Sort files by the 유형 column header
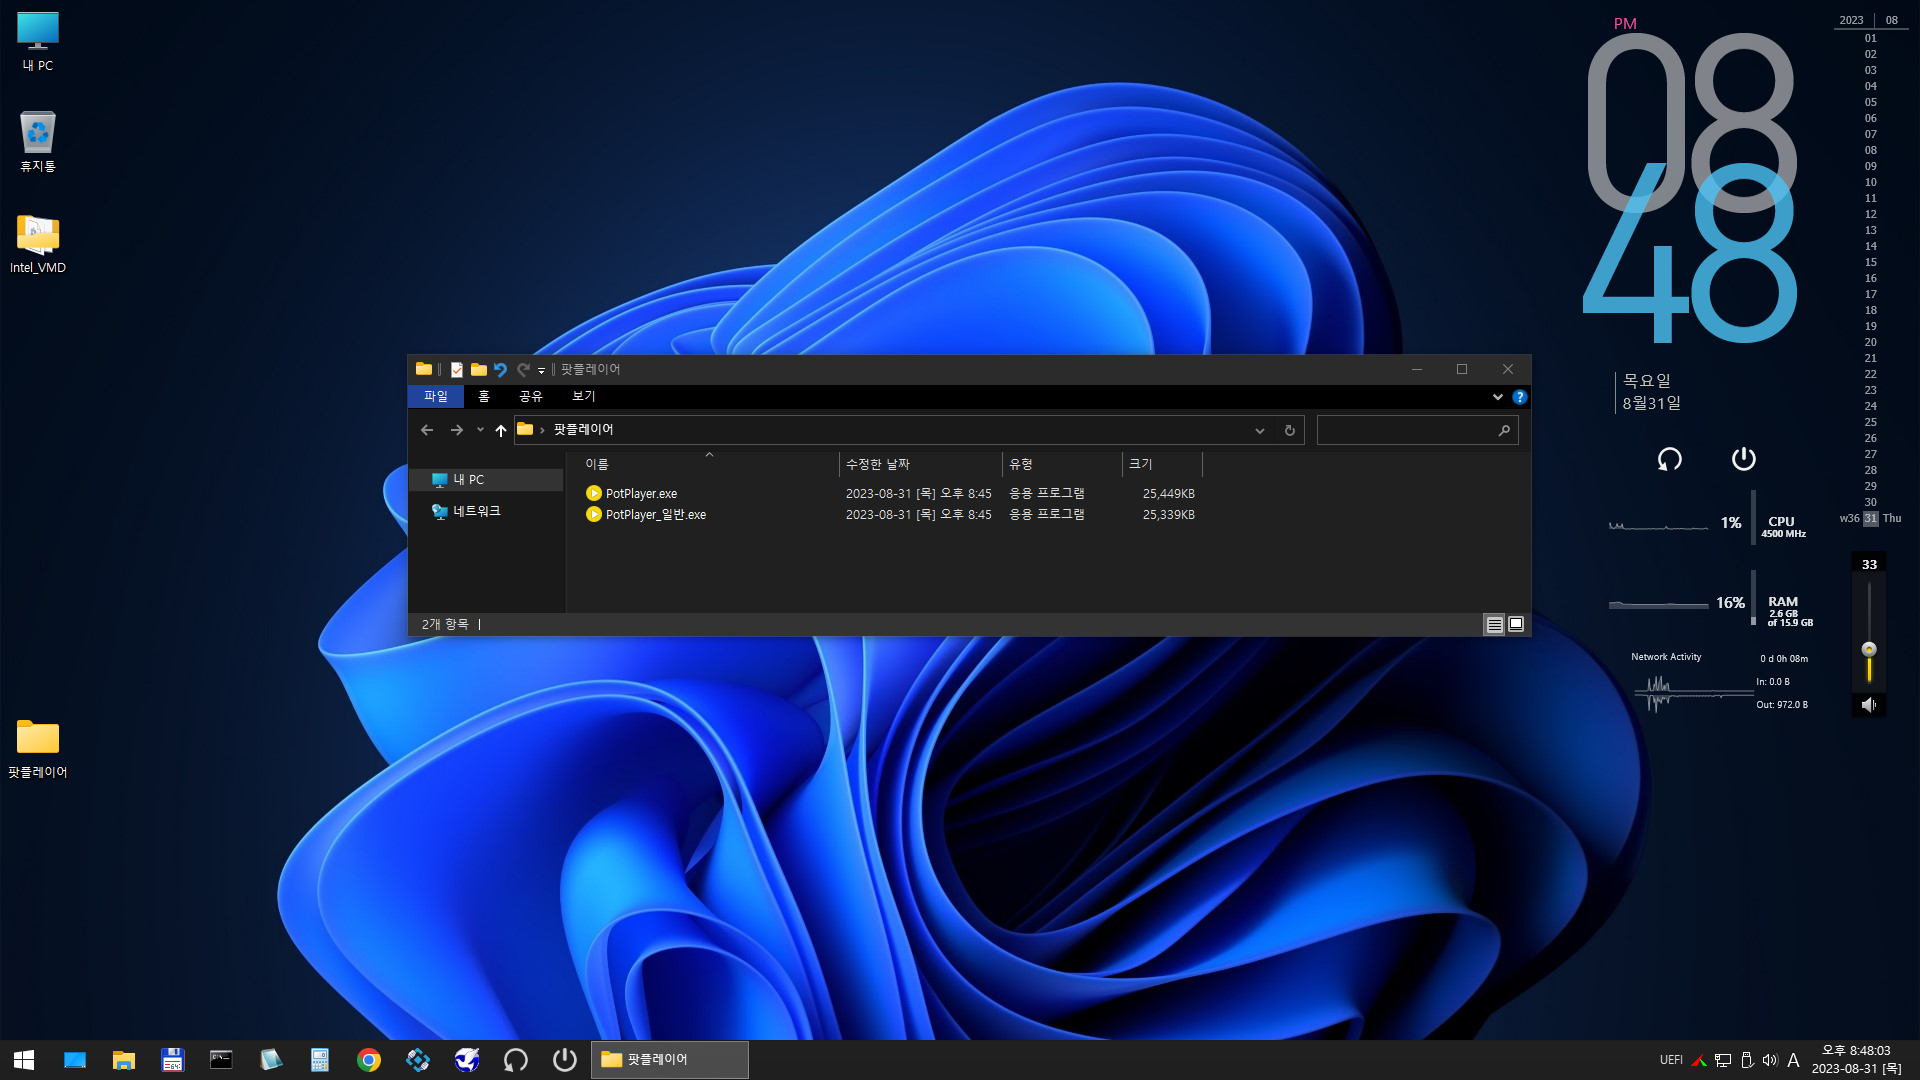The image size is (1920, 1080). (1062, 464)
